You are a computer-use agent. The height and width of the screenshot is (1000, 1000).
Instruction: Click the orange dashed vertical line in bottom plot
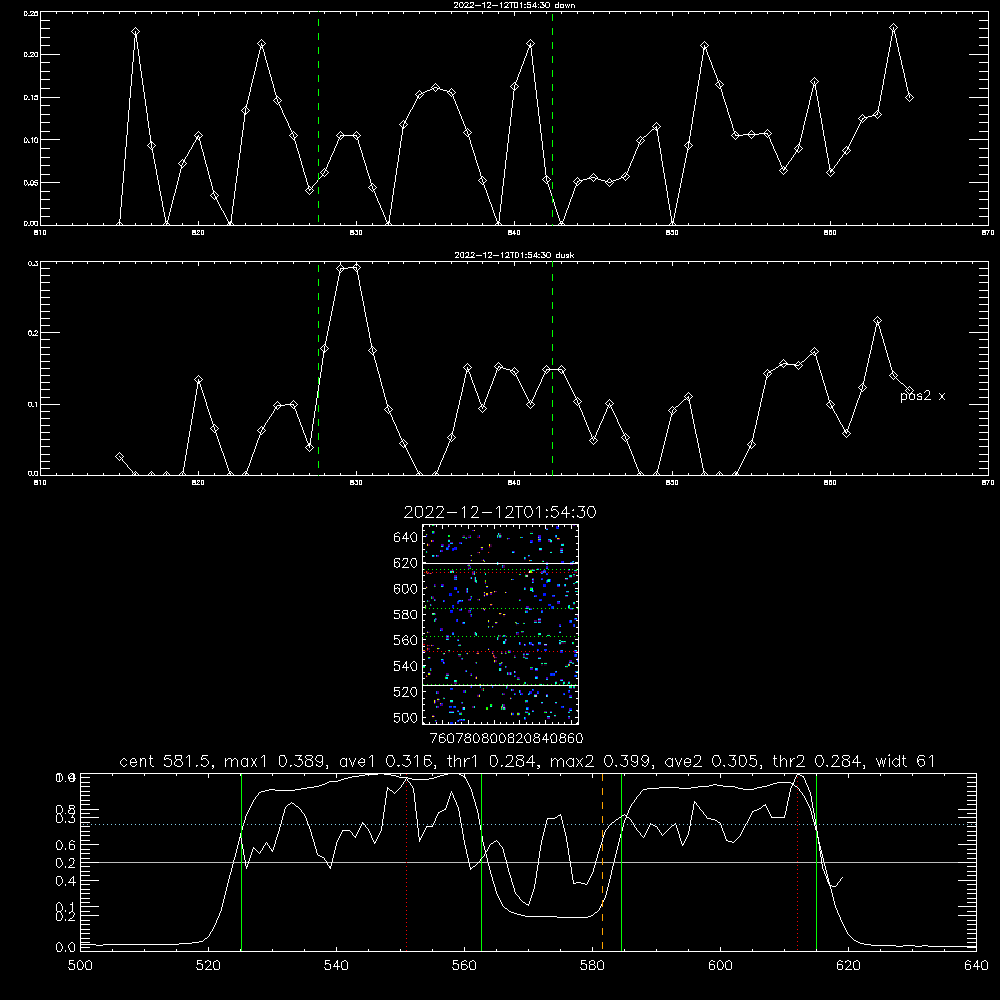tap(602, 862)
